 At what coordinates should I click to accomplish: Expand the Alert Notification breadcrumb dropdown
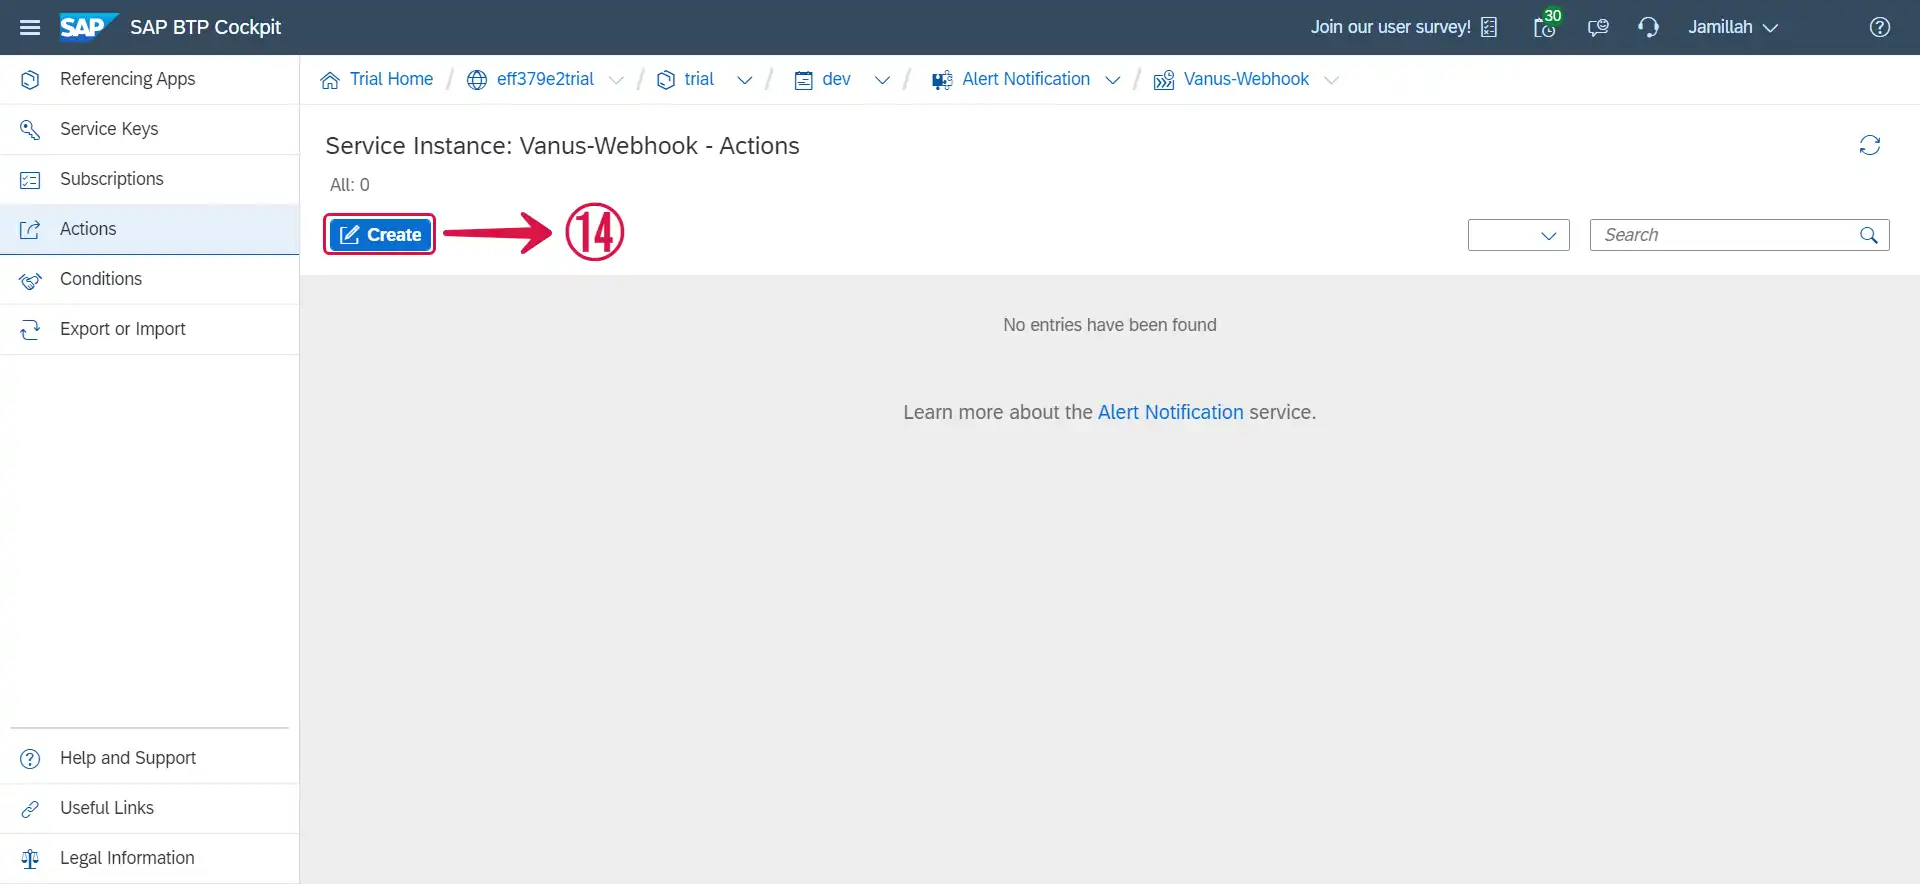coord(1112,80)
